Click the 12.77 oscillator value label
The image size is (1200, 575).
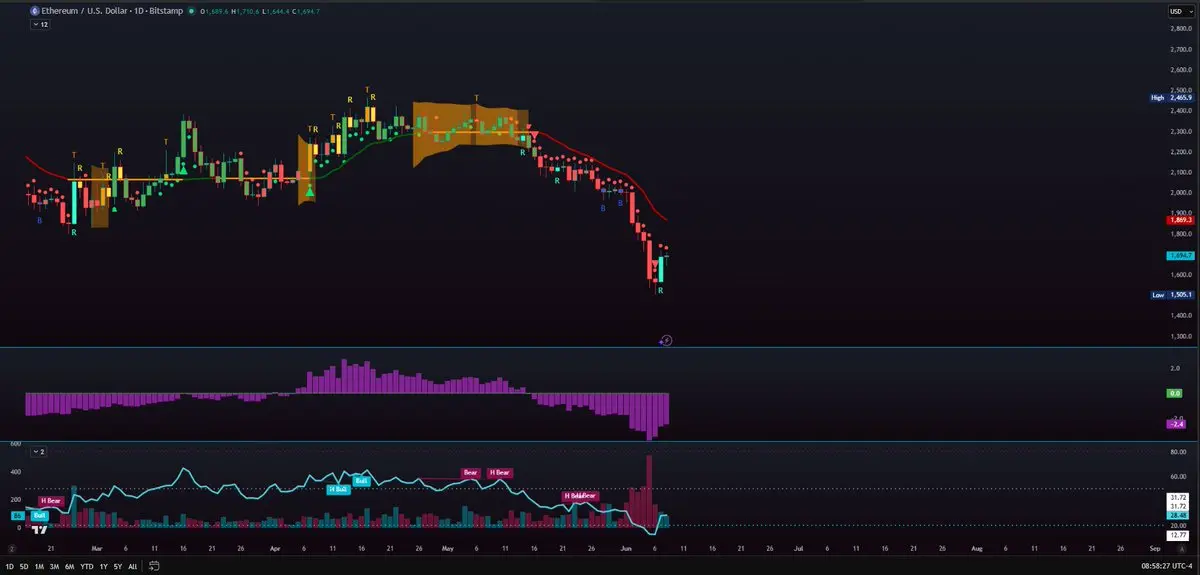coord(1177,537)
